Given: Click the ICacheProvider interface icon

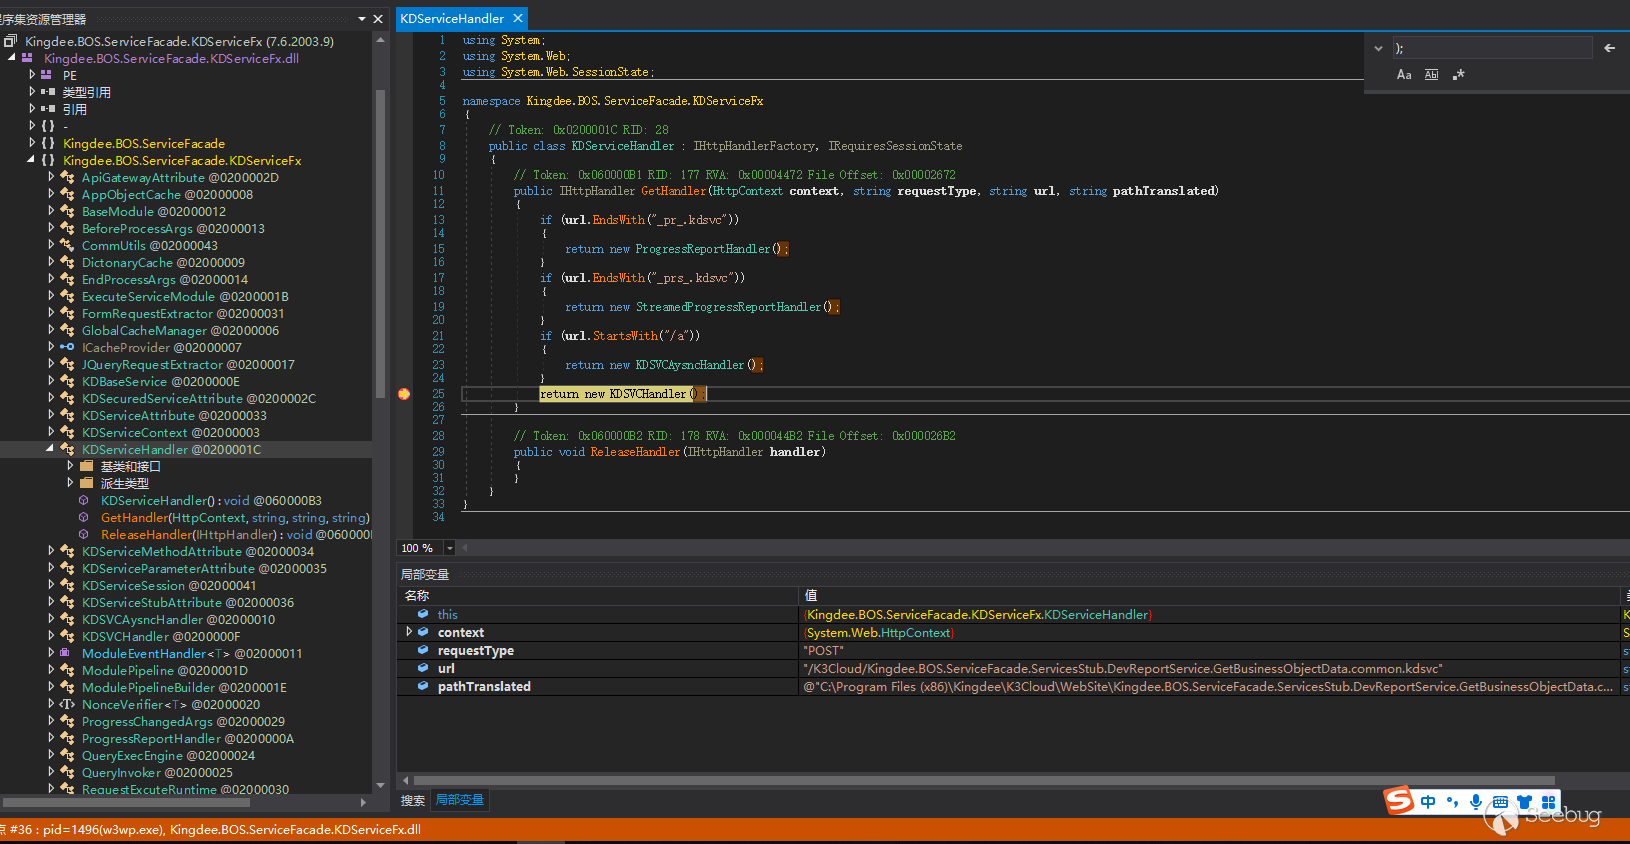Looking at the screenshot, I should 67,347.
